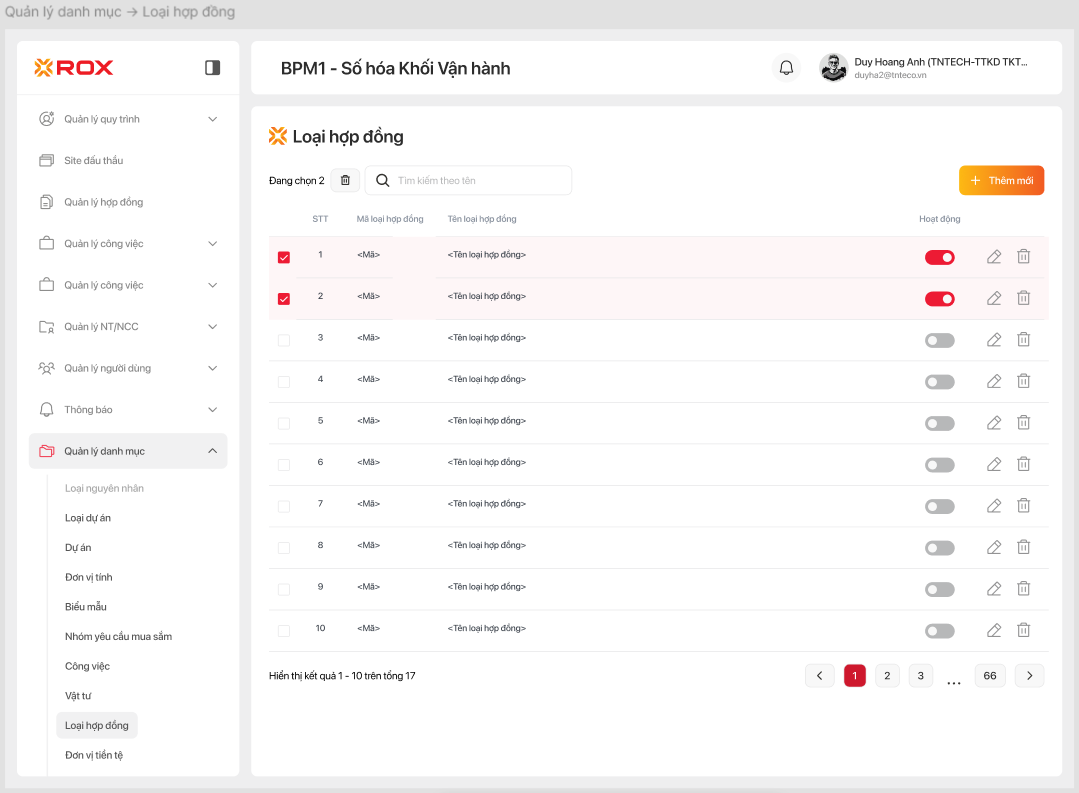Click the notification bell icon in header
The width and height of the screenshot is (1079, 793).
tap(786, 68)
